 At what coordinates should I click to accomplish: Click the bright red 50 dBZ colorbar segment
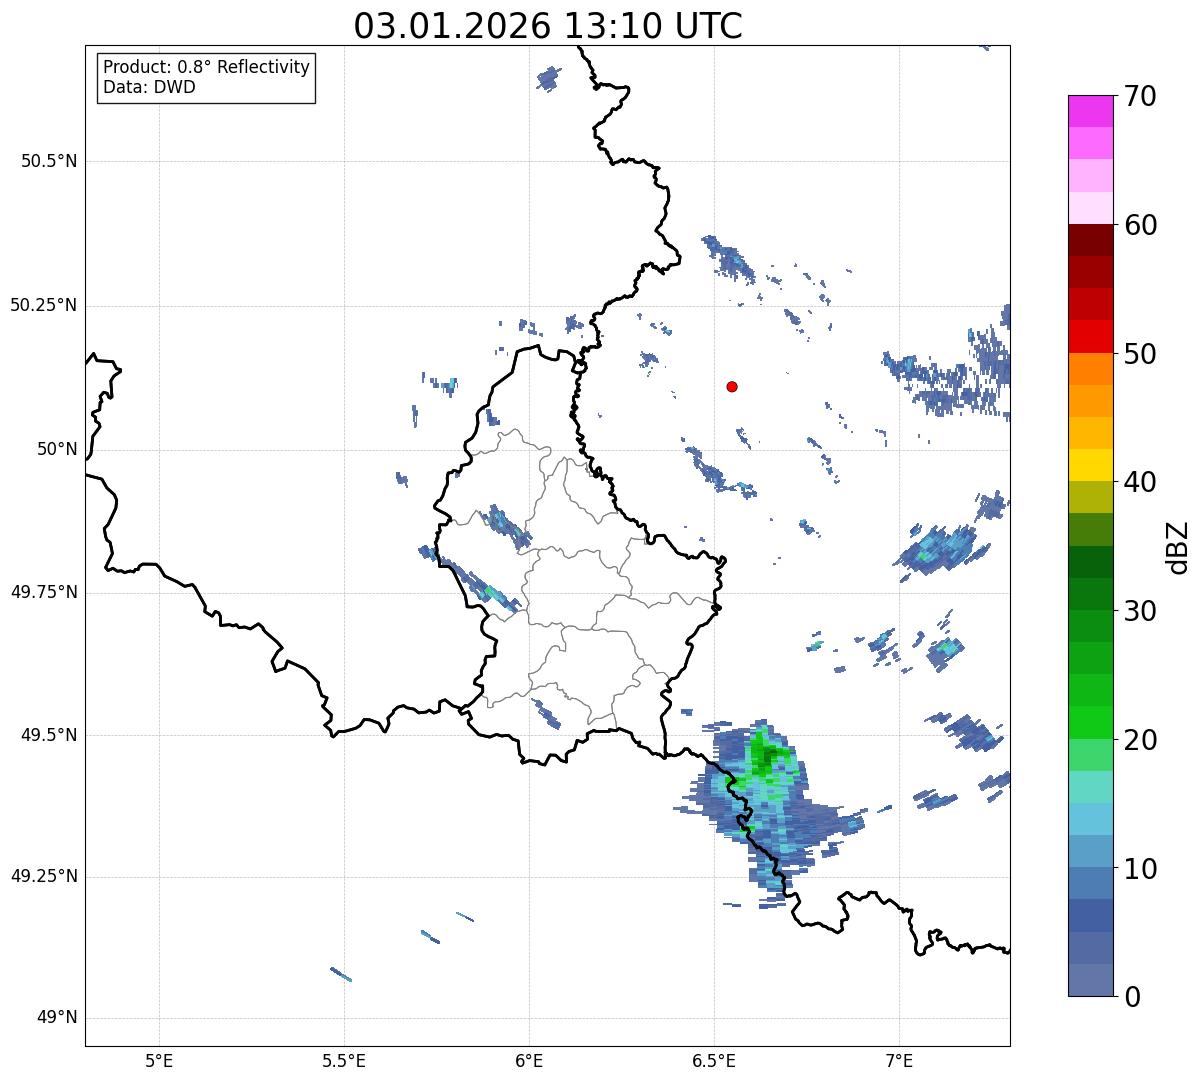(1091, 337)
